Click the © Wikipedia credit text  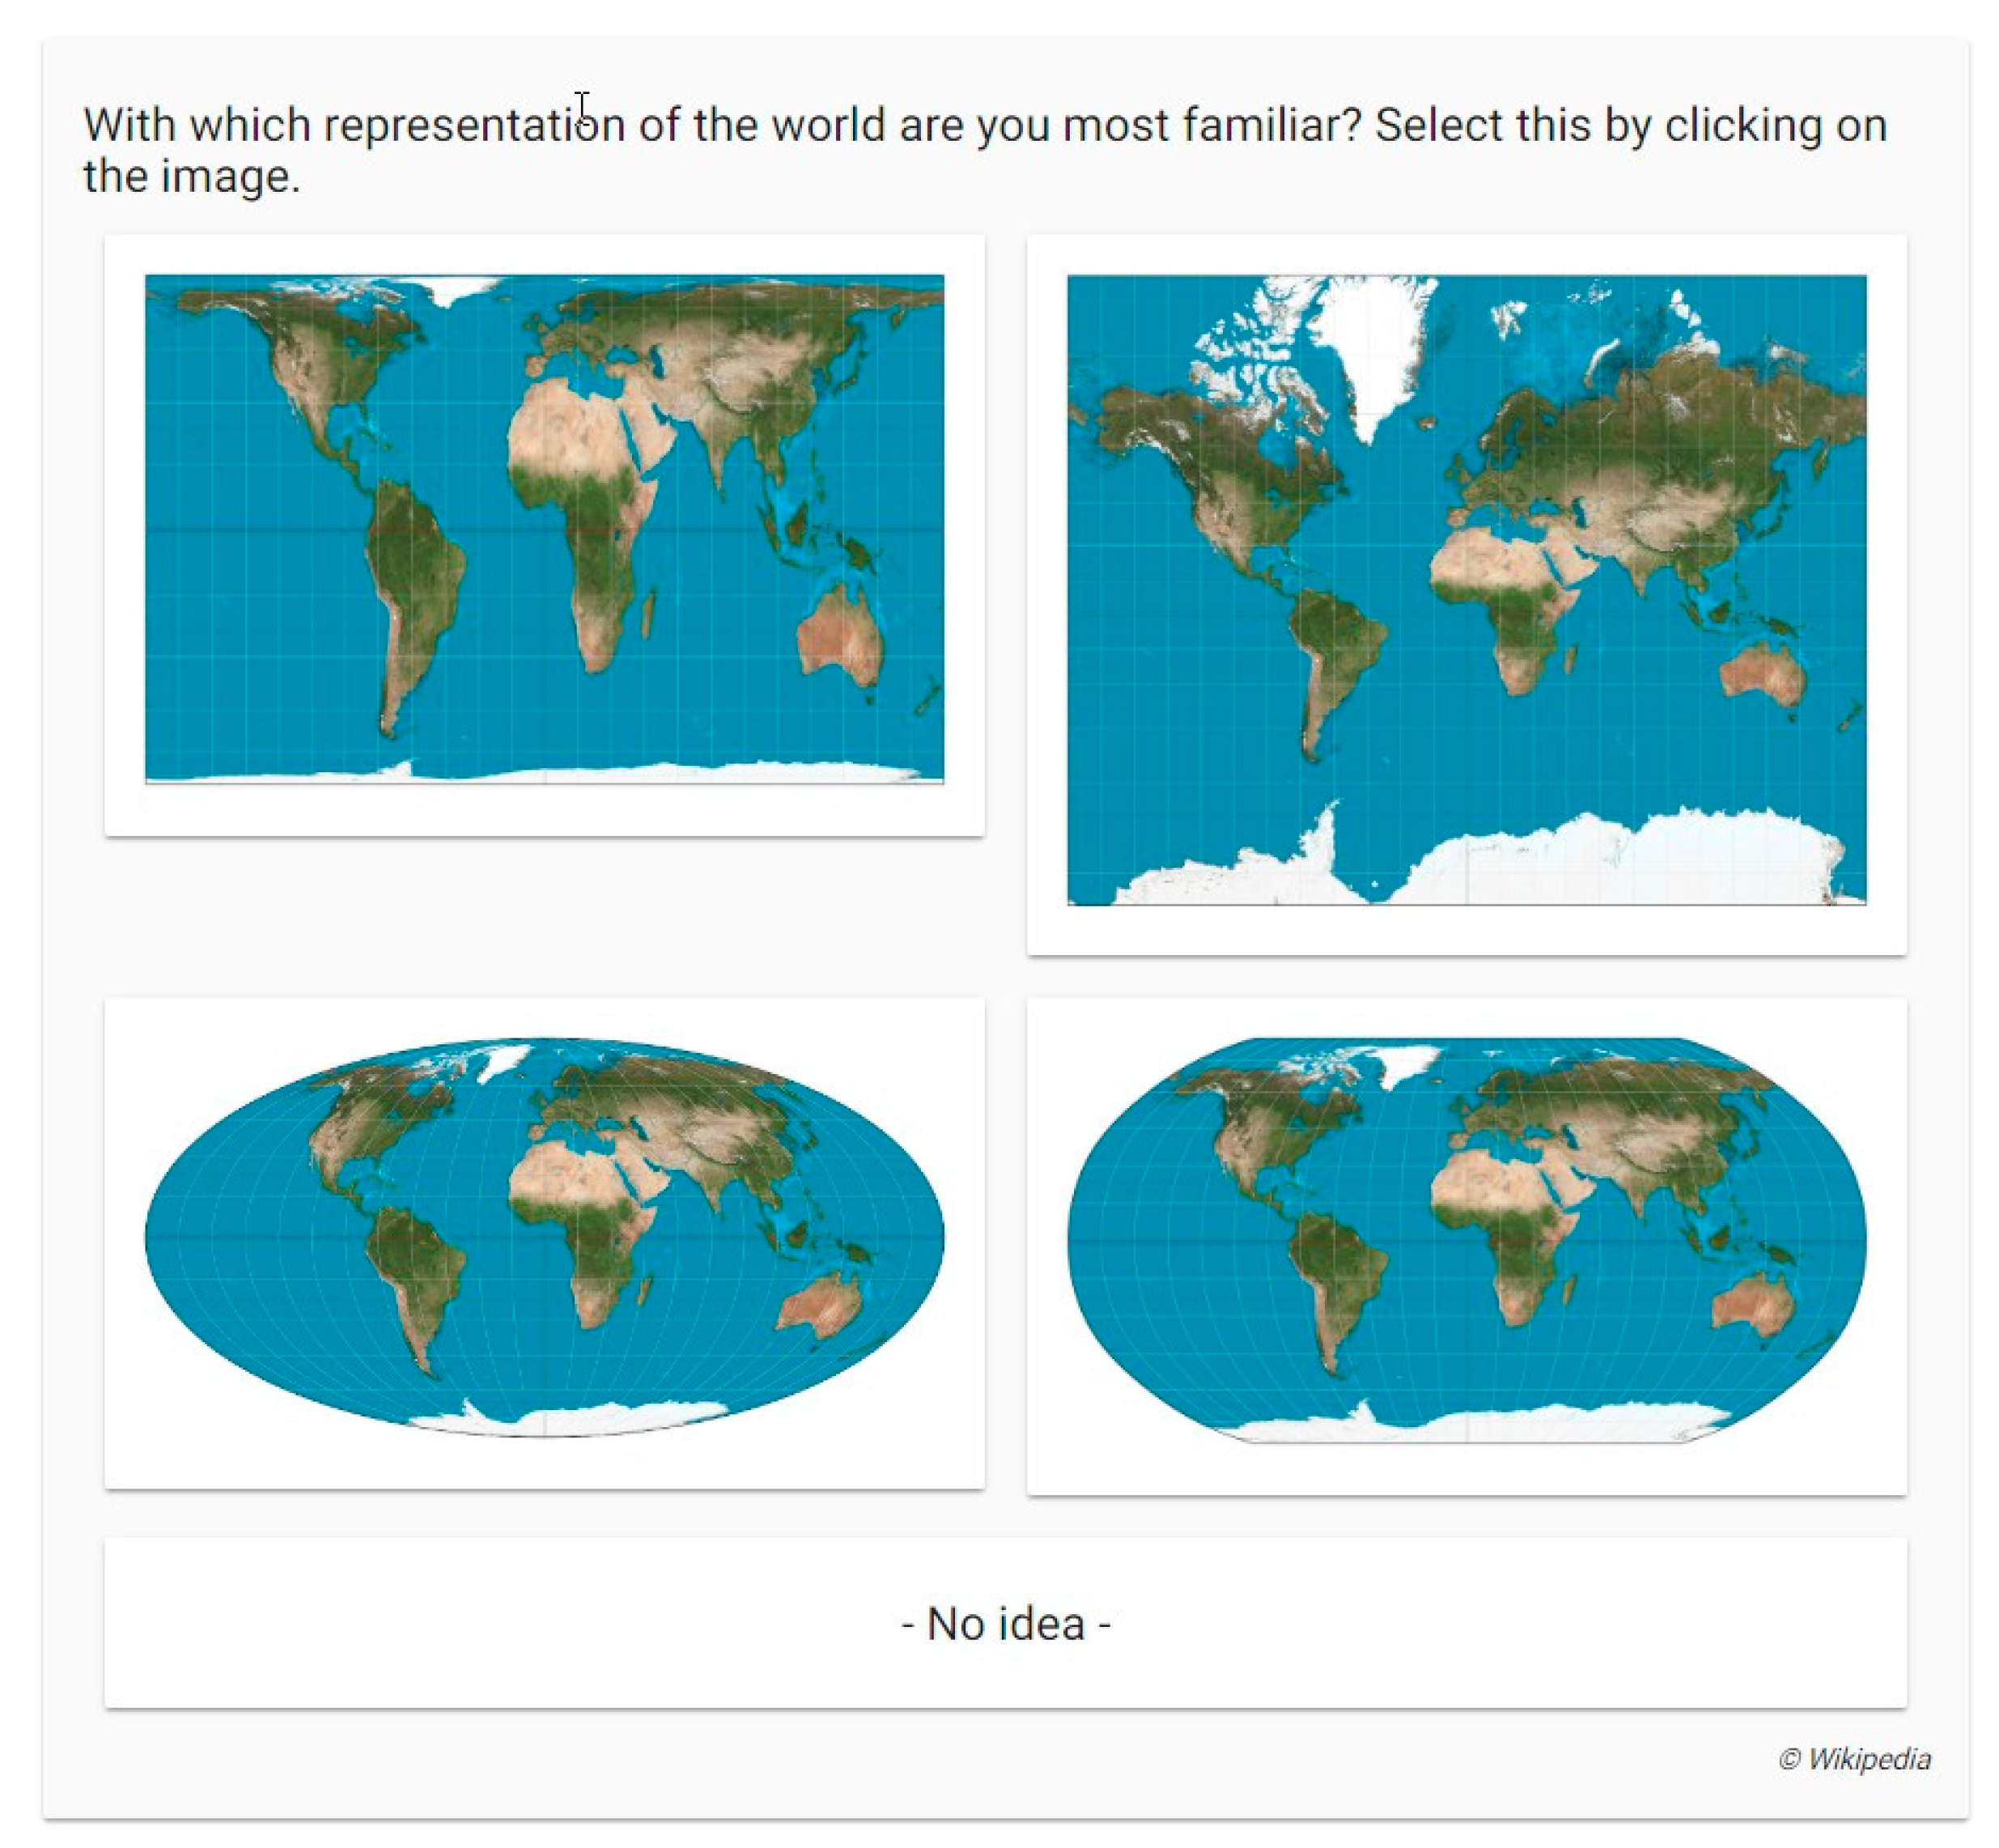1854,1759
